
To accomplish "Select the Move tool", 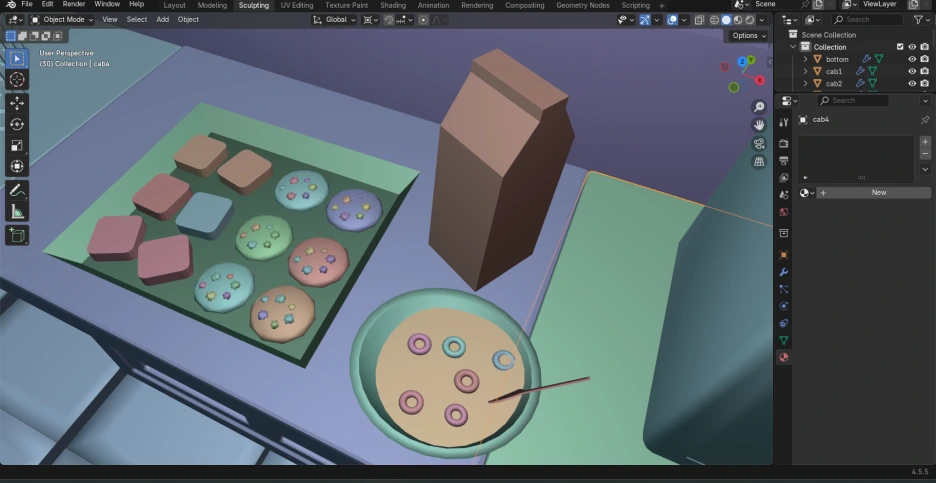I will point(17,103).
